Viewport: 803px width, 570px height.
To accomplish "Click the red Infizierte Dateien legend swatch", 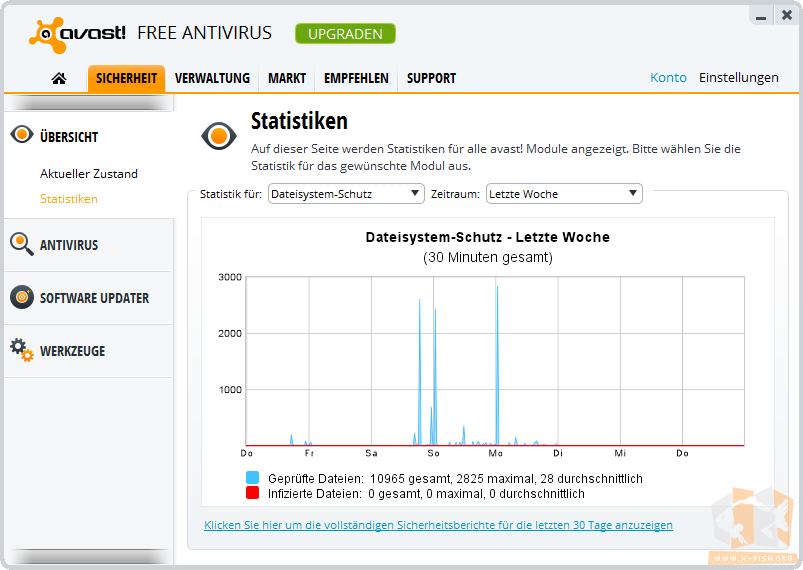I will [252, 493].
